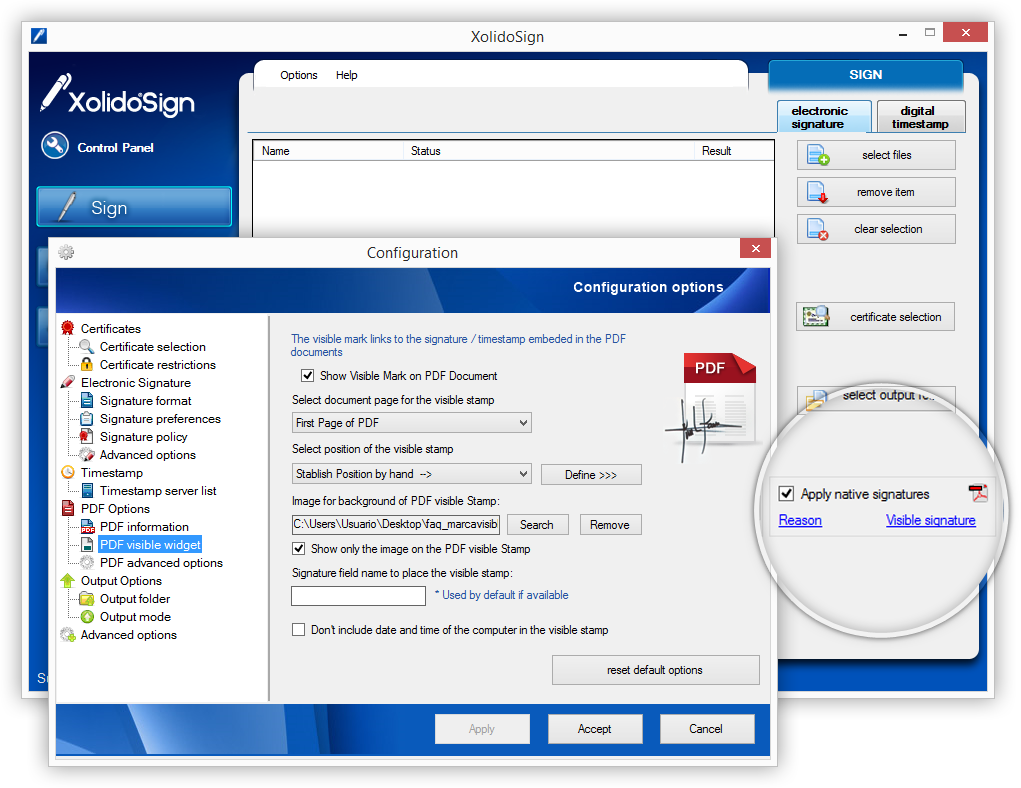Uncheck Show Visible Mark on PDF Document
Viewport: 1021px width, 788px height.
[307, 375]
